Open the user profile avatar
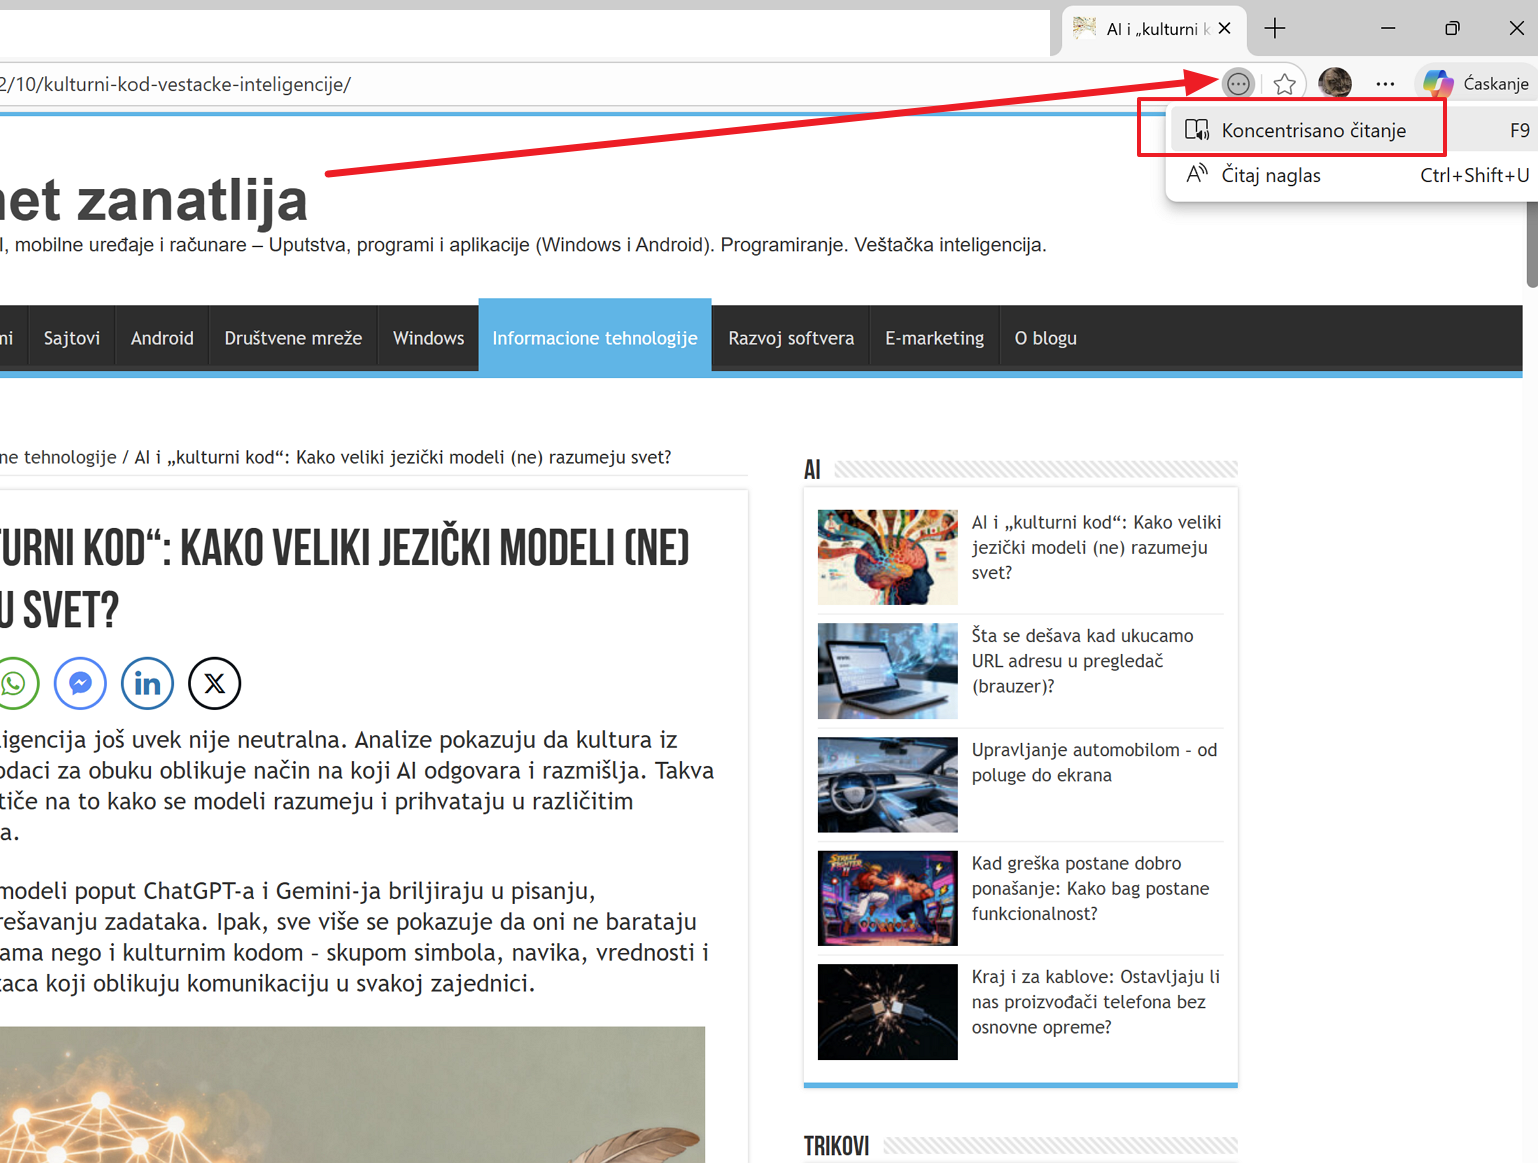The width and height of the screenshot is (1538, 1163). 1335,84
